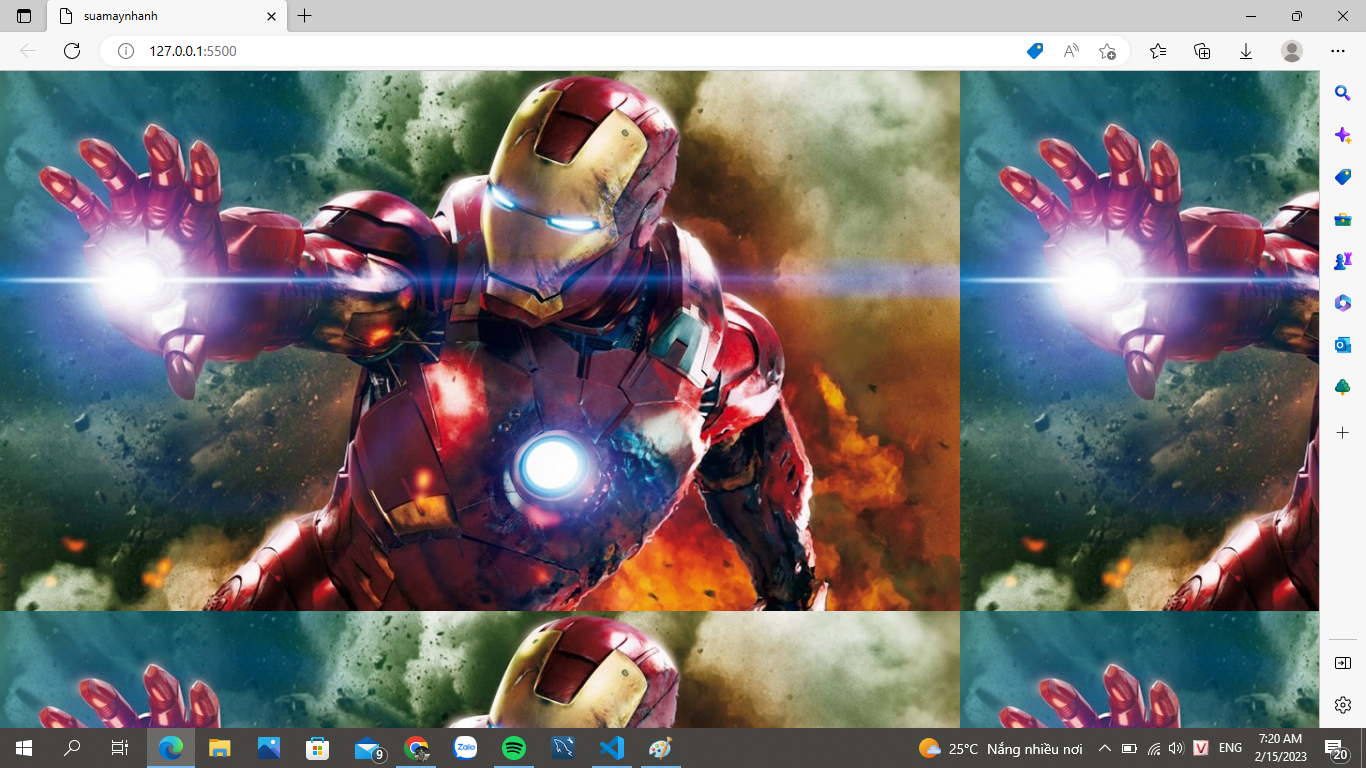This screenshot has height=768, width=1366.
Task: Open sidebar Shopping tag
Action: pyautogui.click(x=1343, y=177)
